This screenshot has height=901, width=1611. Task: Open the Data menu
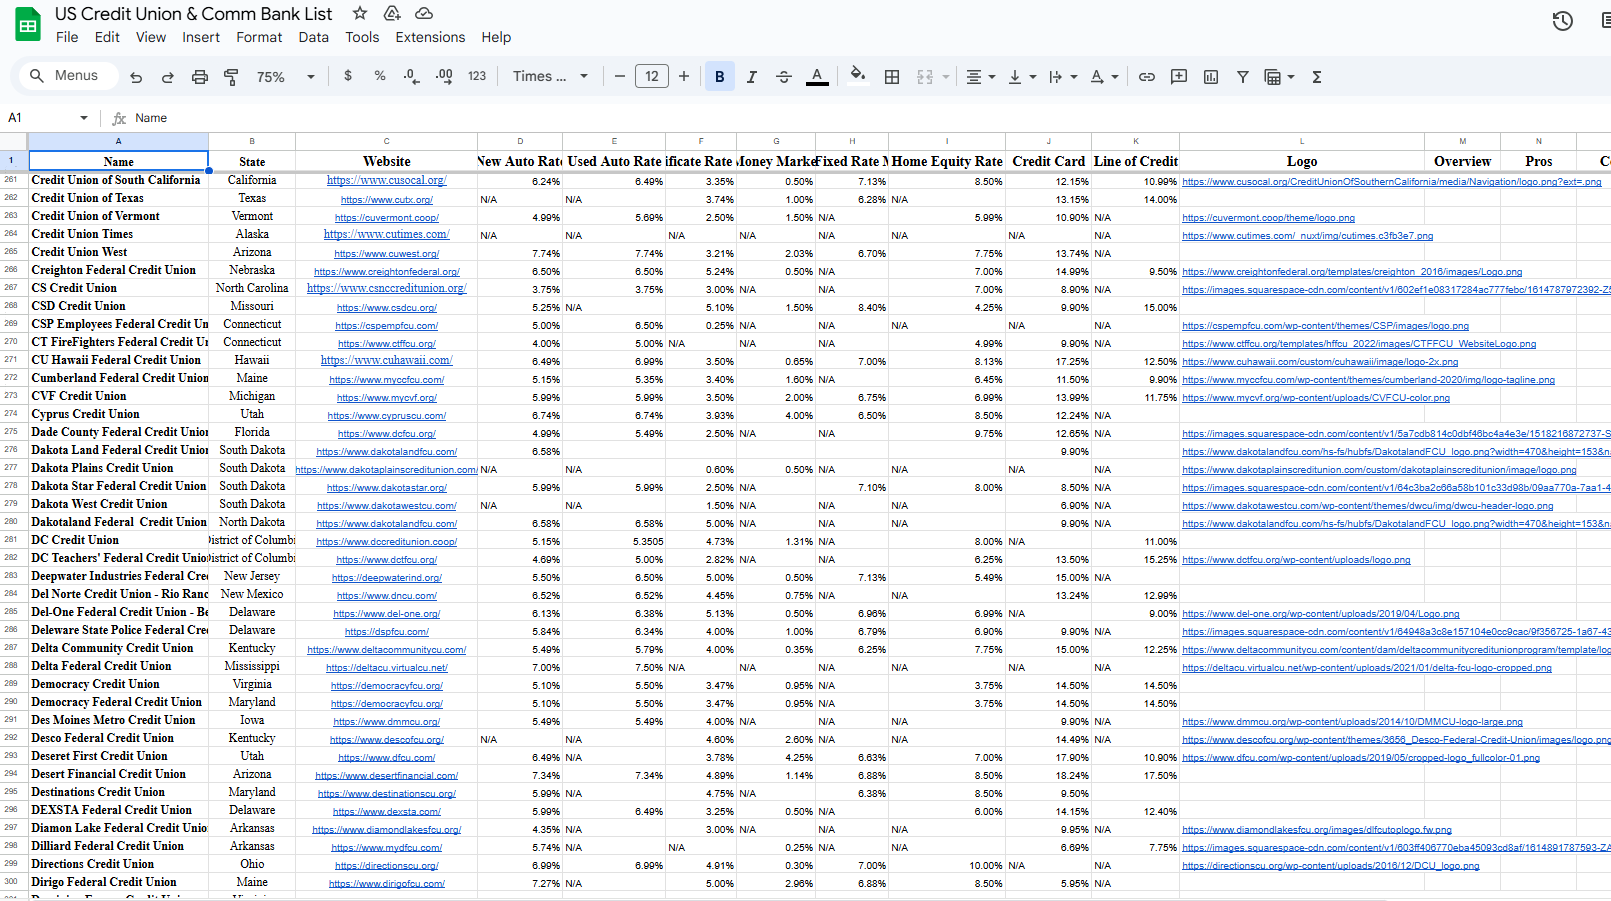(313, 37)
